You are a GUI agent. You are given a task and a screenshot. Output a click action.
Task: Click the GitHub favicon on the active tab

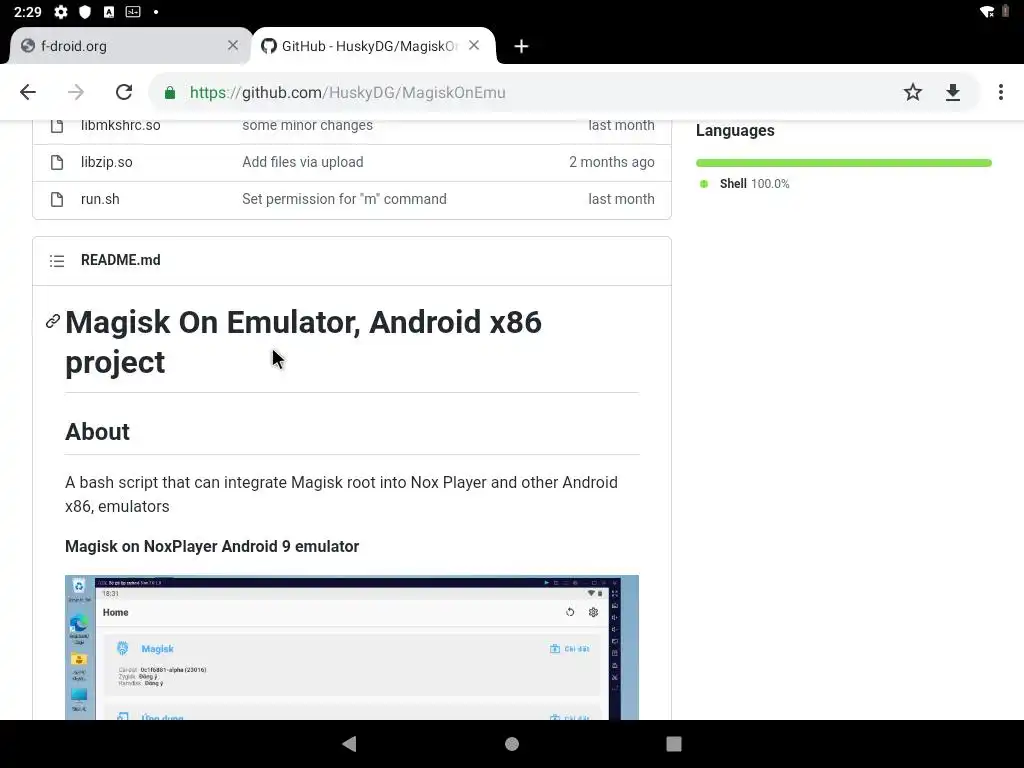[x=268, y=46]
